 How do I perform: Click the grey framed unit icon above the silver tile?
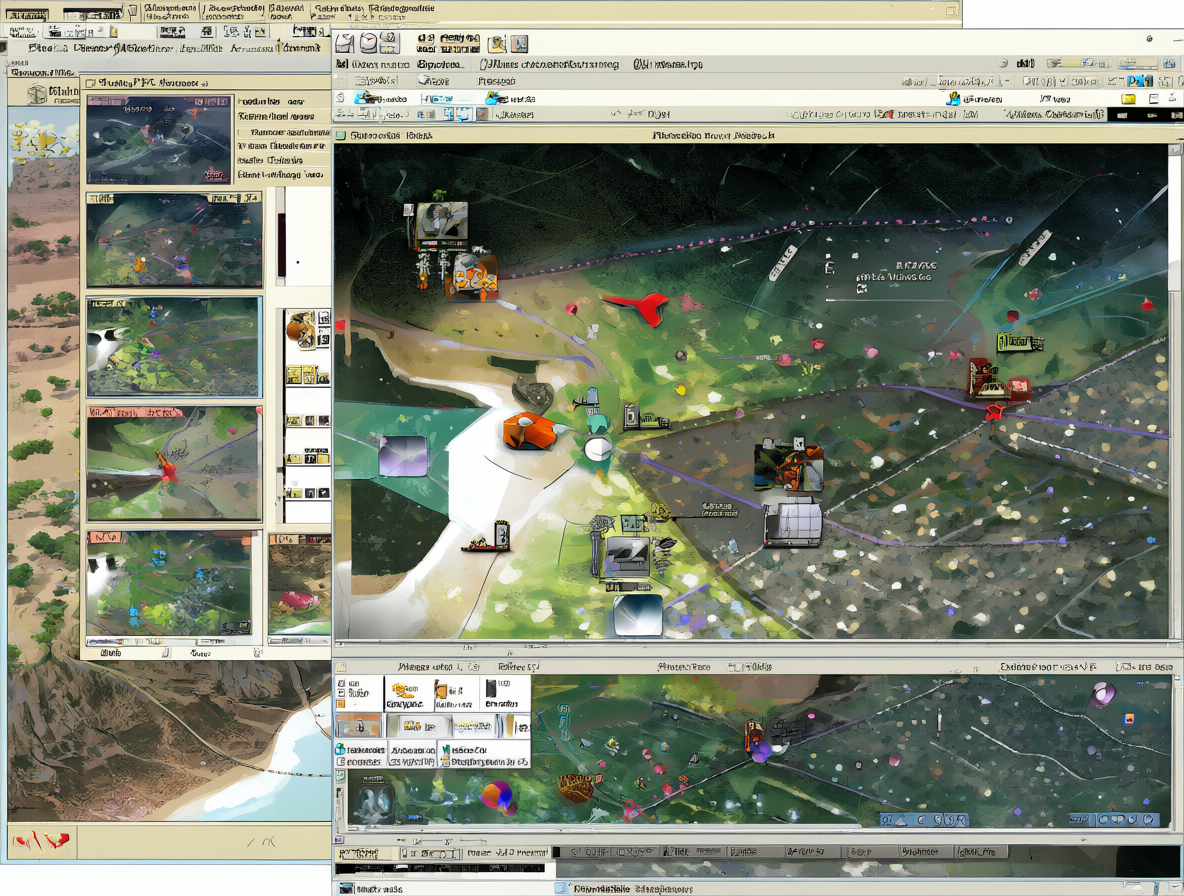627,557
